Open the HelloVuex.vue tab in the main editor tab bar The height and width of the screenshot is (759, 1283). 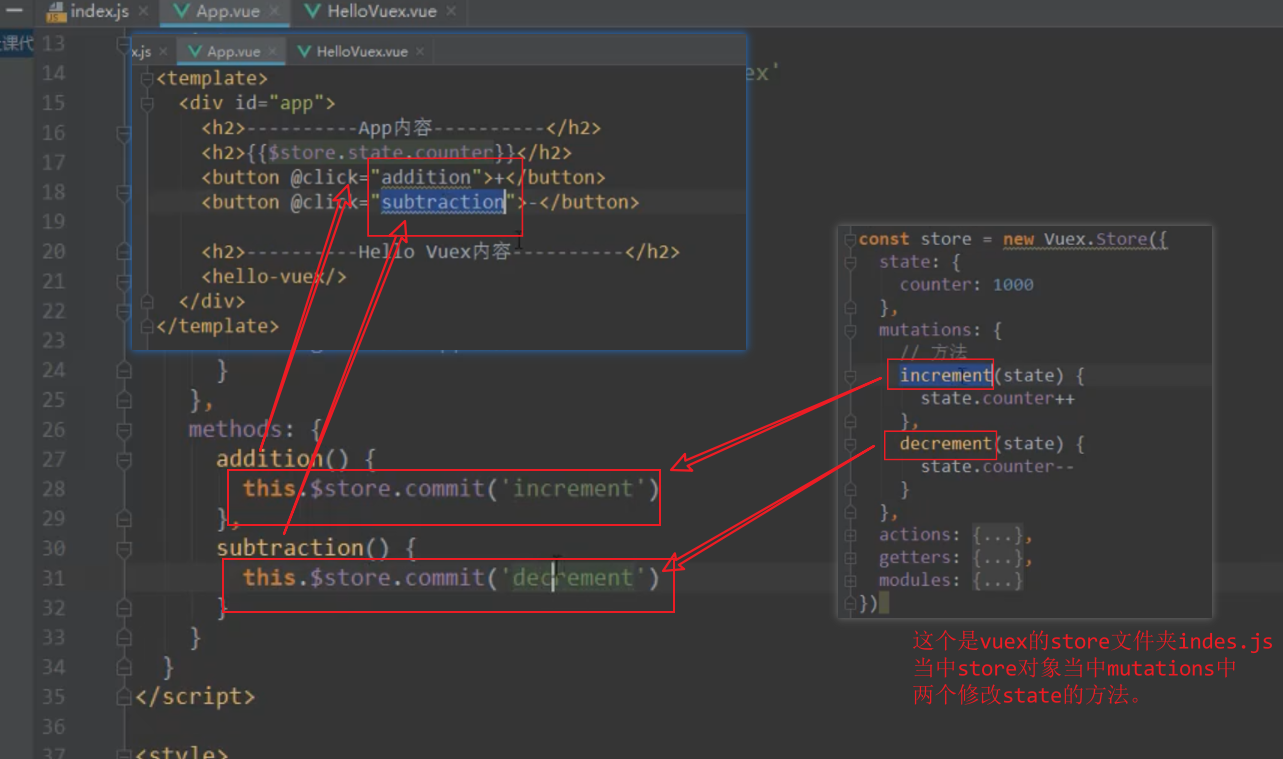tap(381, 12)
